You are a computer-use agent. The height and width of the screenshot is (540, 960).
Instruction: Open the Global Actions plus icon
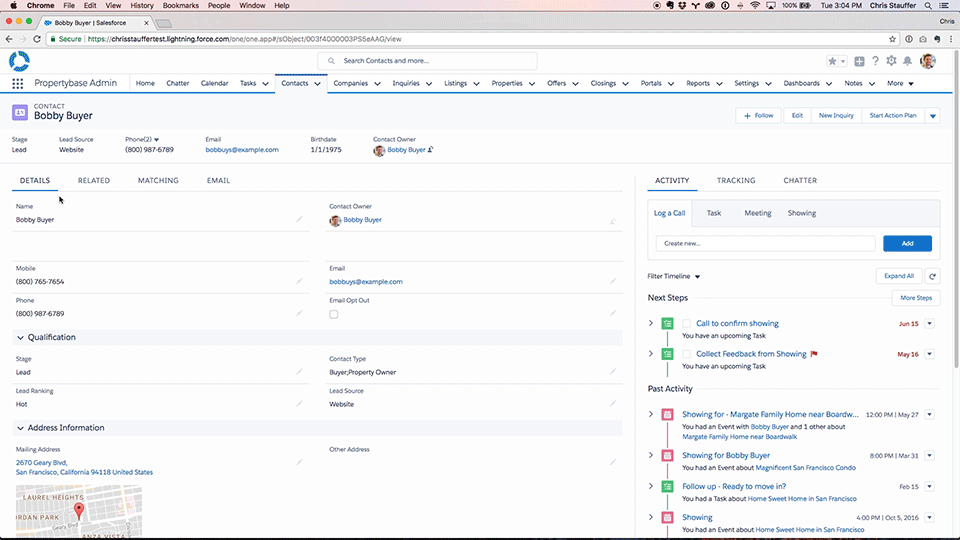click(x=860, y=61)
